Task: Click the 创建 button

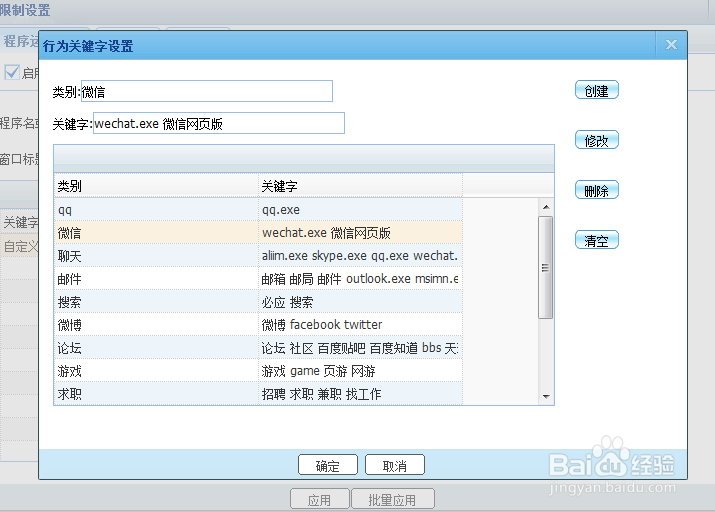Action: (x=596, y=90)
